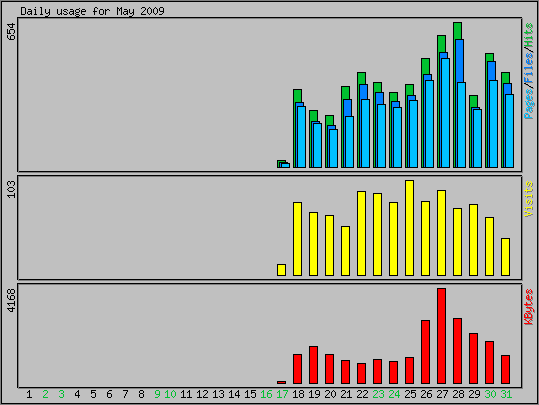The image size is (539, 405).
Task: Select day 9 axis label
Action: point(157,394)
